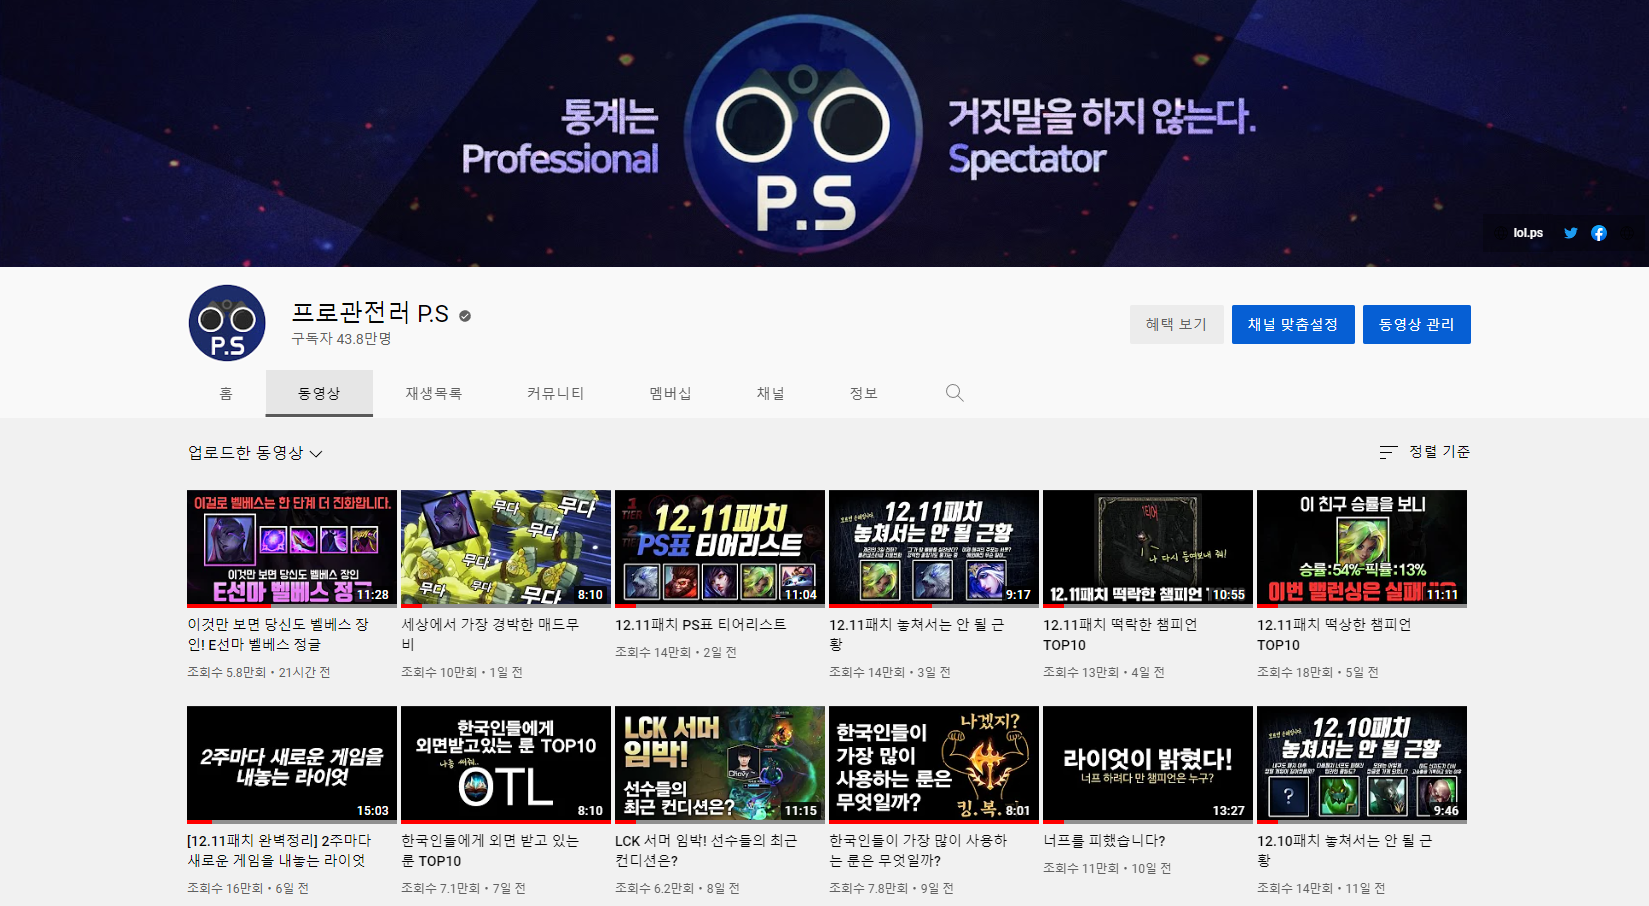Open the 정보 tab
The width and height of the screenshot is (1649, 906).
click(x=863, y=393)
